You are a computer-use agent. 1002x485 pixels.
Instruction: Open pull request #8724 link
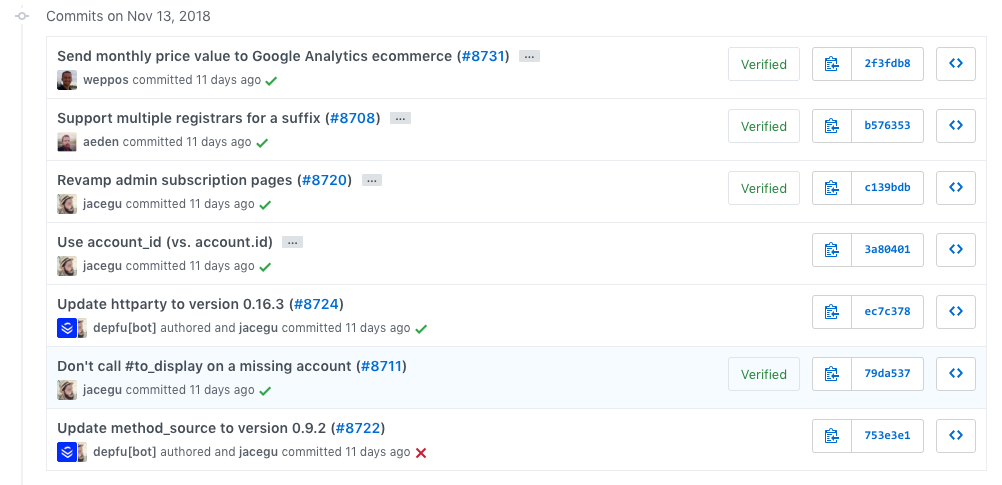pyautogui.click(x=318, y=304)
